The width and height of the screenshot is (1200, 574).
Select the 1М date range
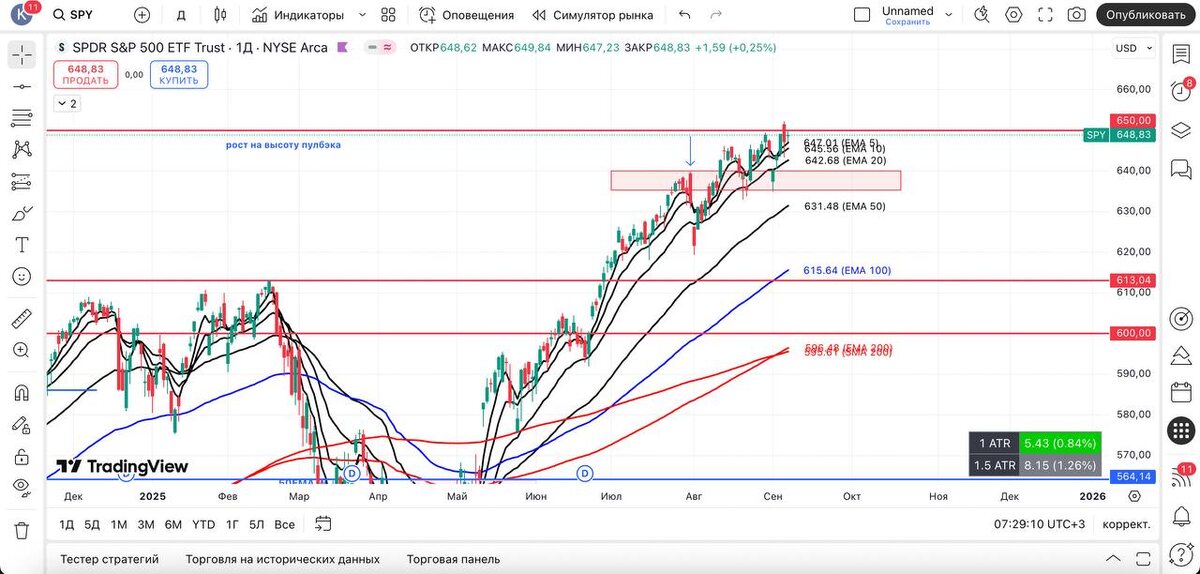click(119, 524)
